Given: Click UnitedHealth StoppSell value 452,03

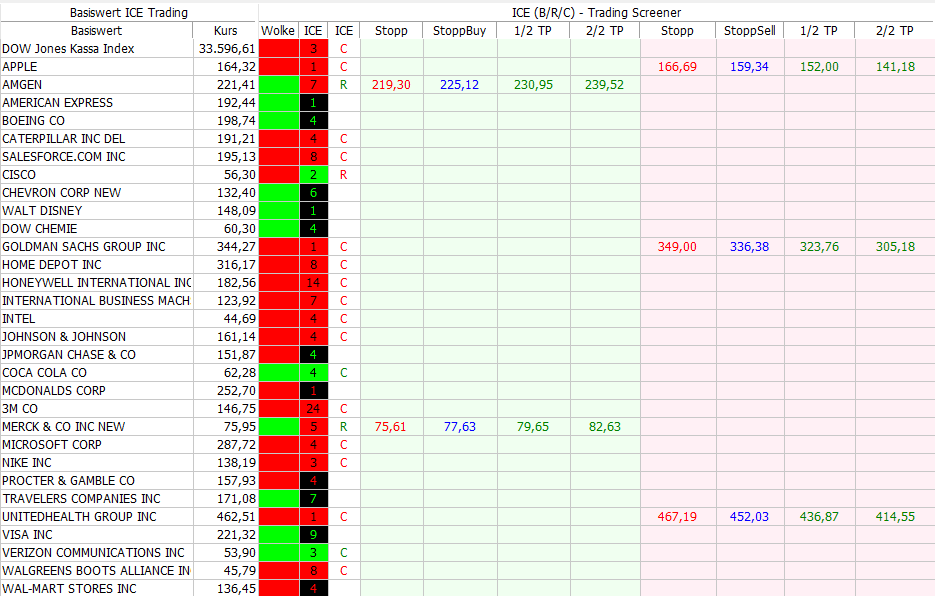Looking at the screenshot, I should 749,517.
